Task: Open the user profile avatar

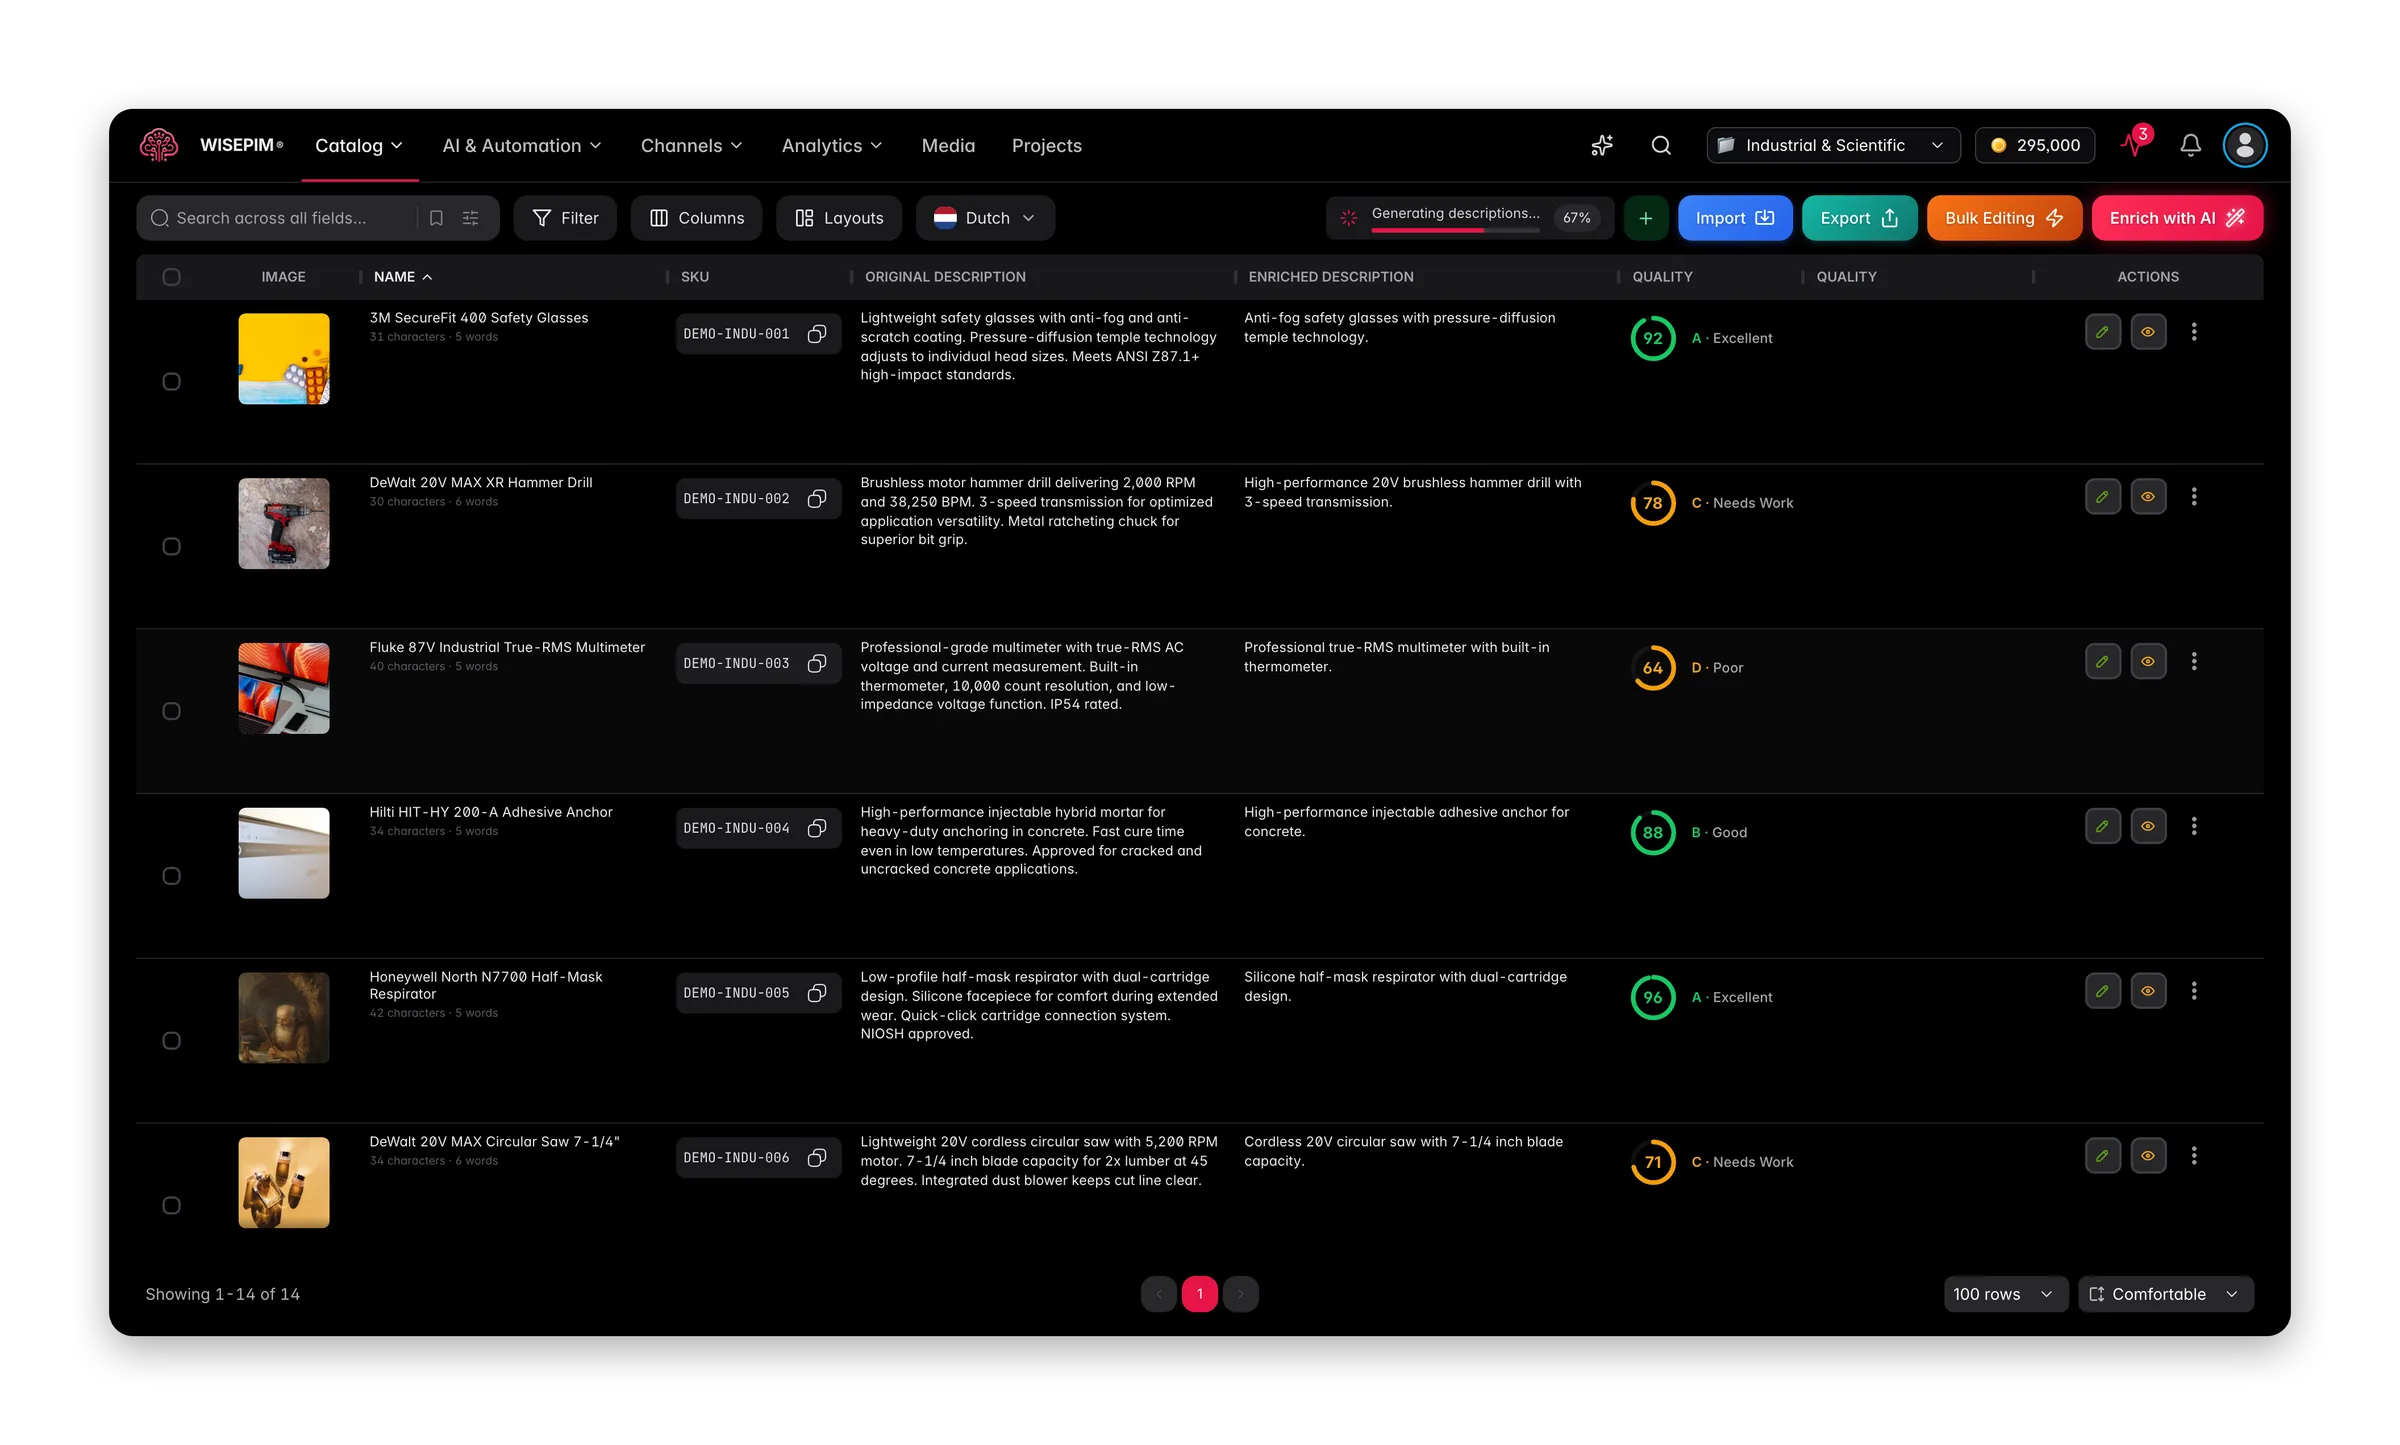Action: point(2245,145)
